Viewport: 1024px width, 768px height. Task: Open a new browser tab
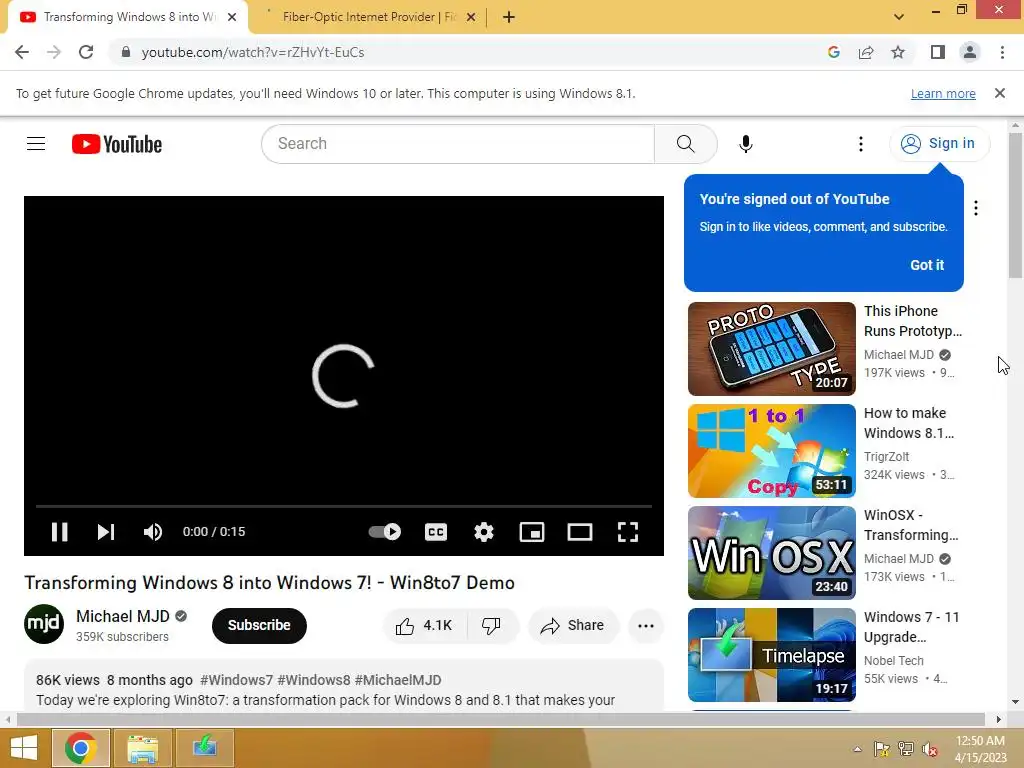tap(509, 17)
